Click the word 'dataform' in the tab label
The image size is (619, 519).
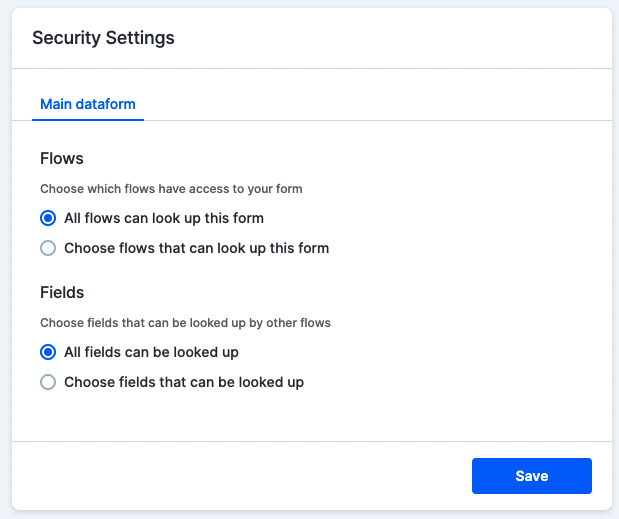107,104
